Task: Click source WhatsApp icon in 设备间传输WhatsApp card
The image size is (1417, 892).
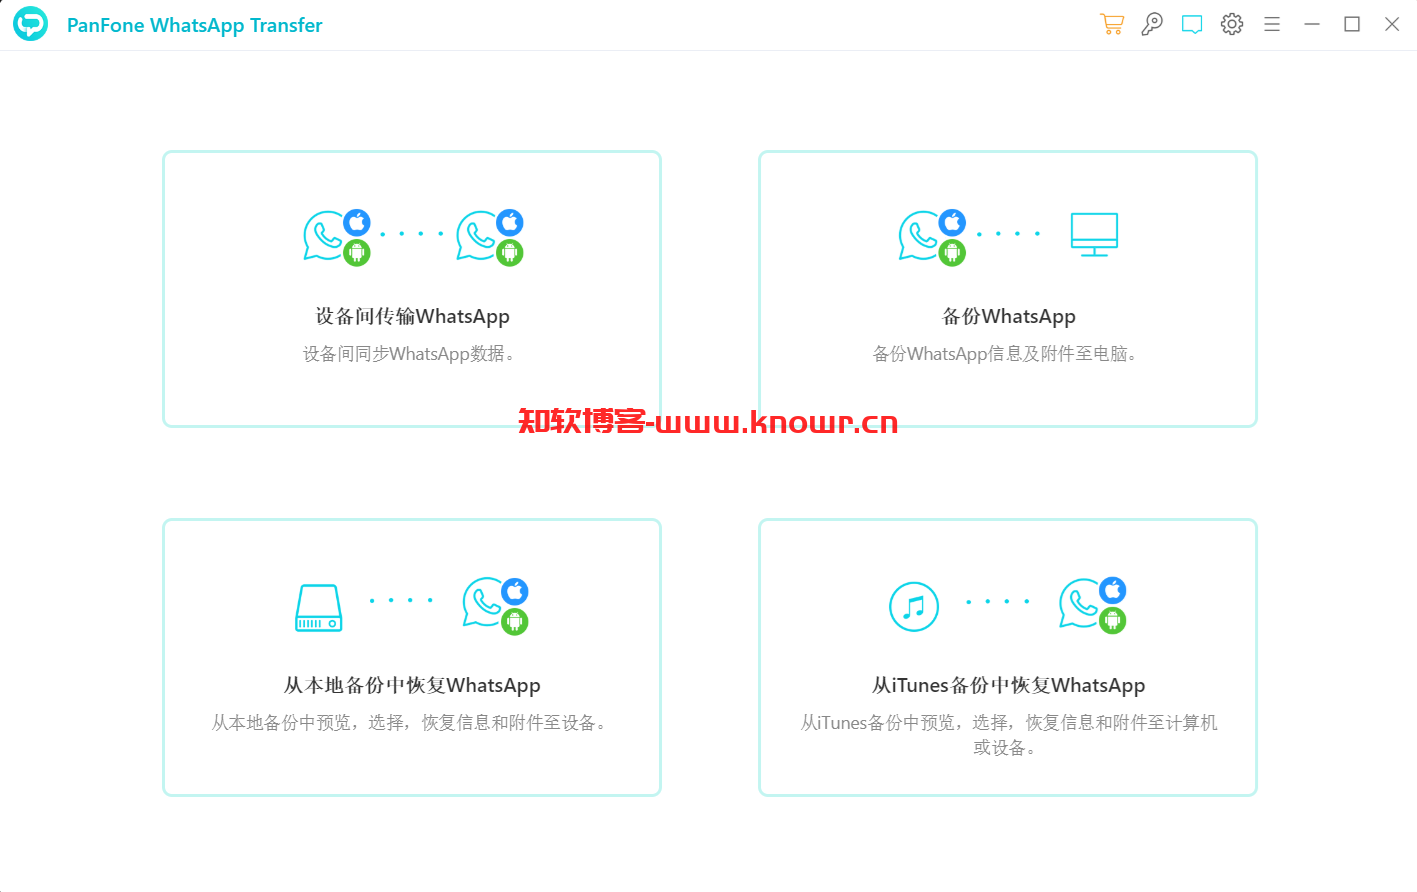Action: pos(337,237)
